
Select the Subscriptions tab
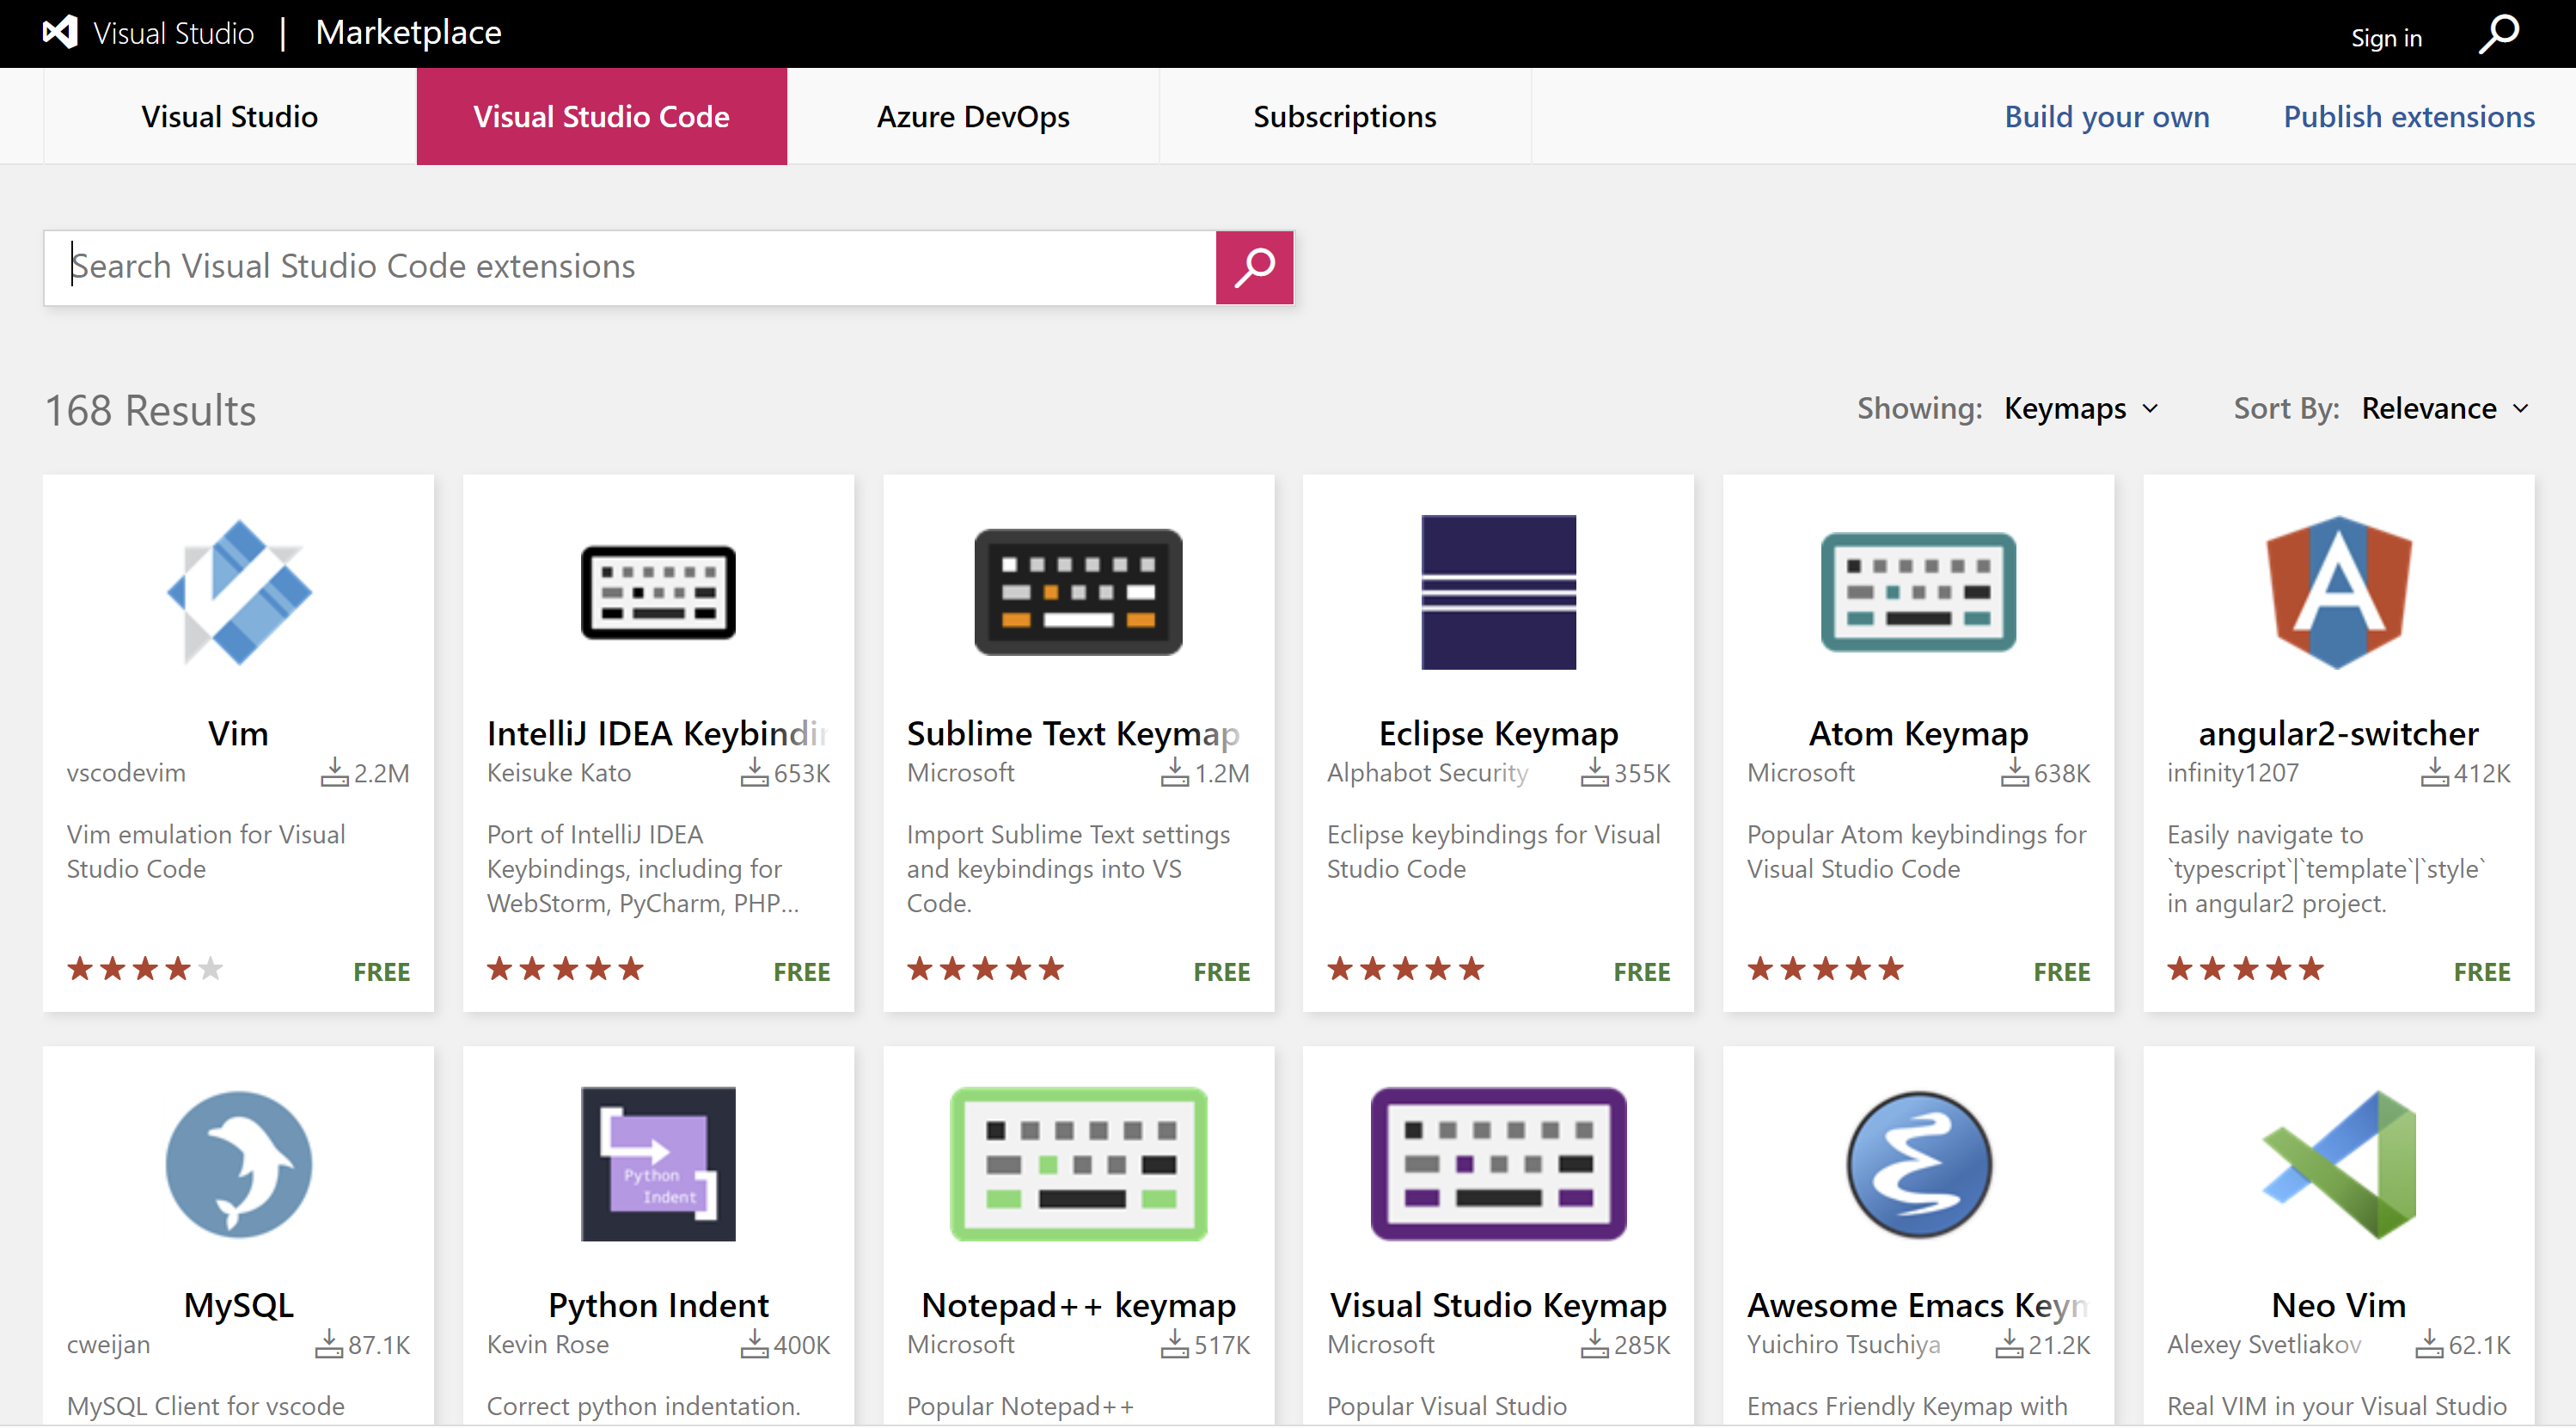pyautogui.click(x=1344, y=117)
